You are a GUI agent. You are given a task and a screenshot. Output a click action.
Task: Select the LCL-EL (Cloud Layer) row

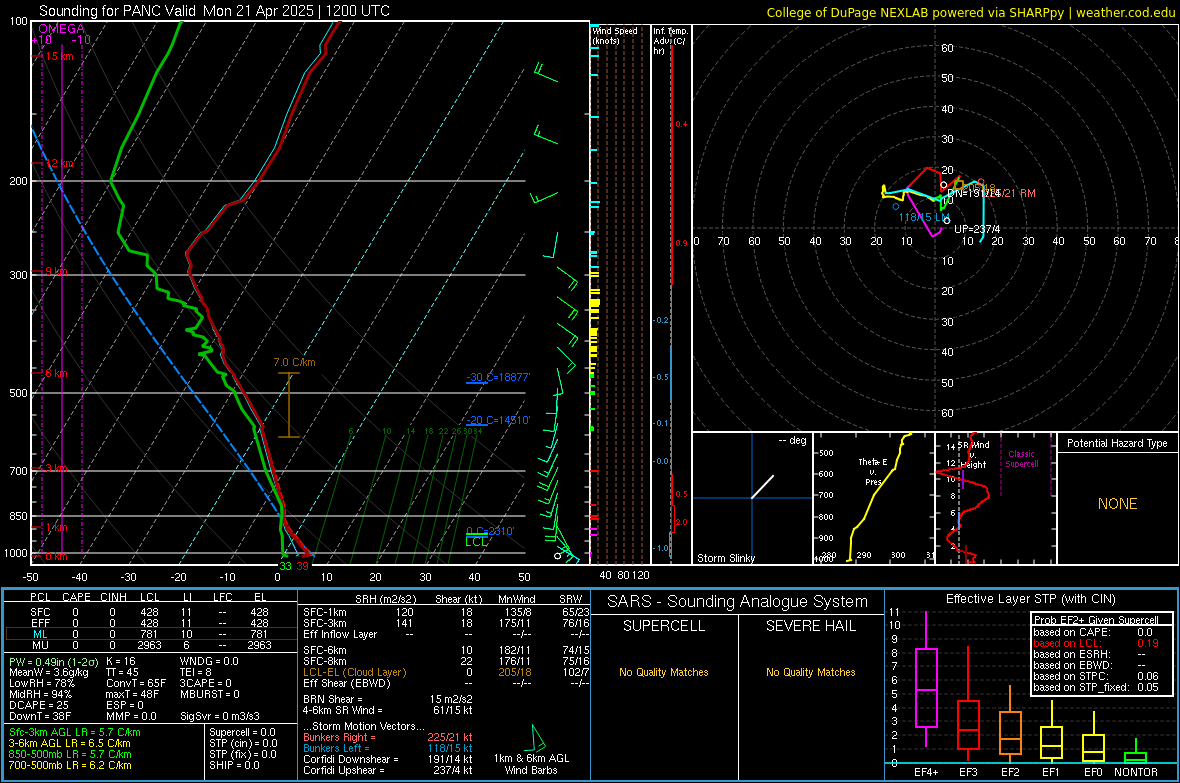click(x=446, y=672)
